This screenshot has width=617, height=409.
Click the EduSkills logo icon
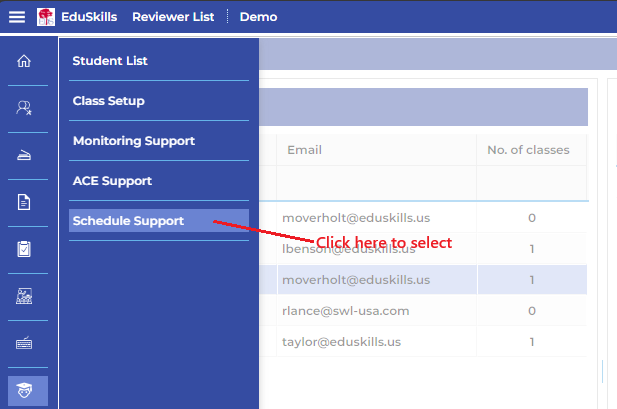(46, 17)
